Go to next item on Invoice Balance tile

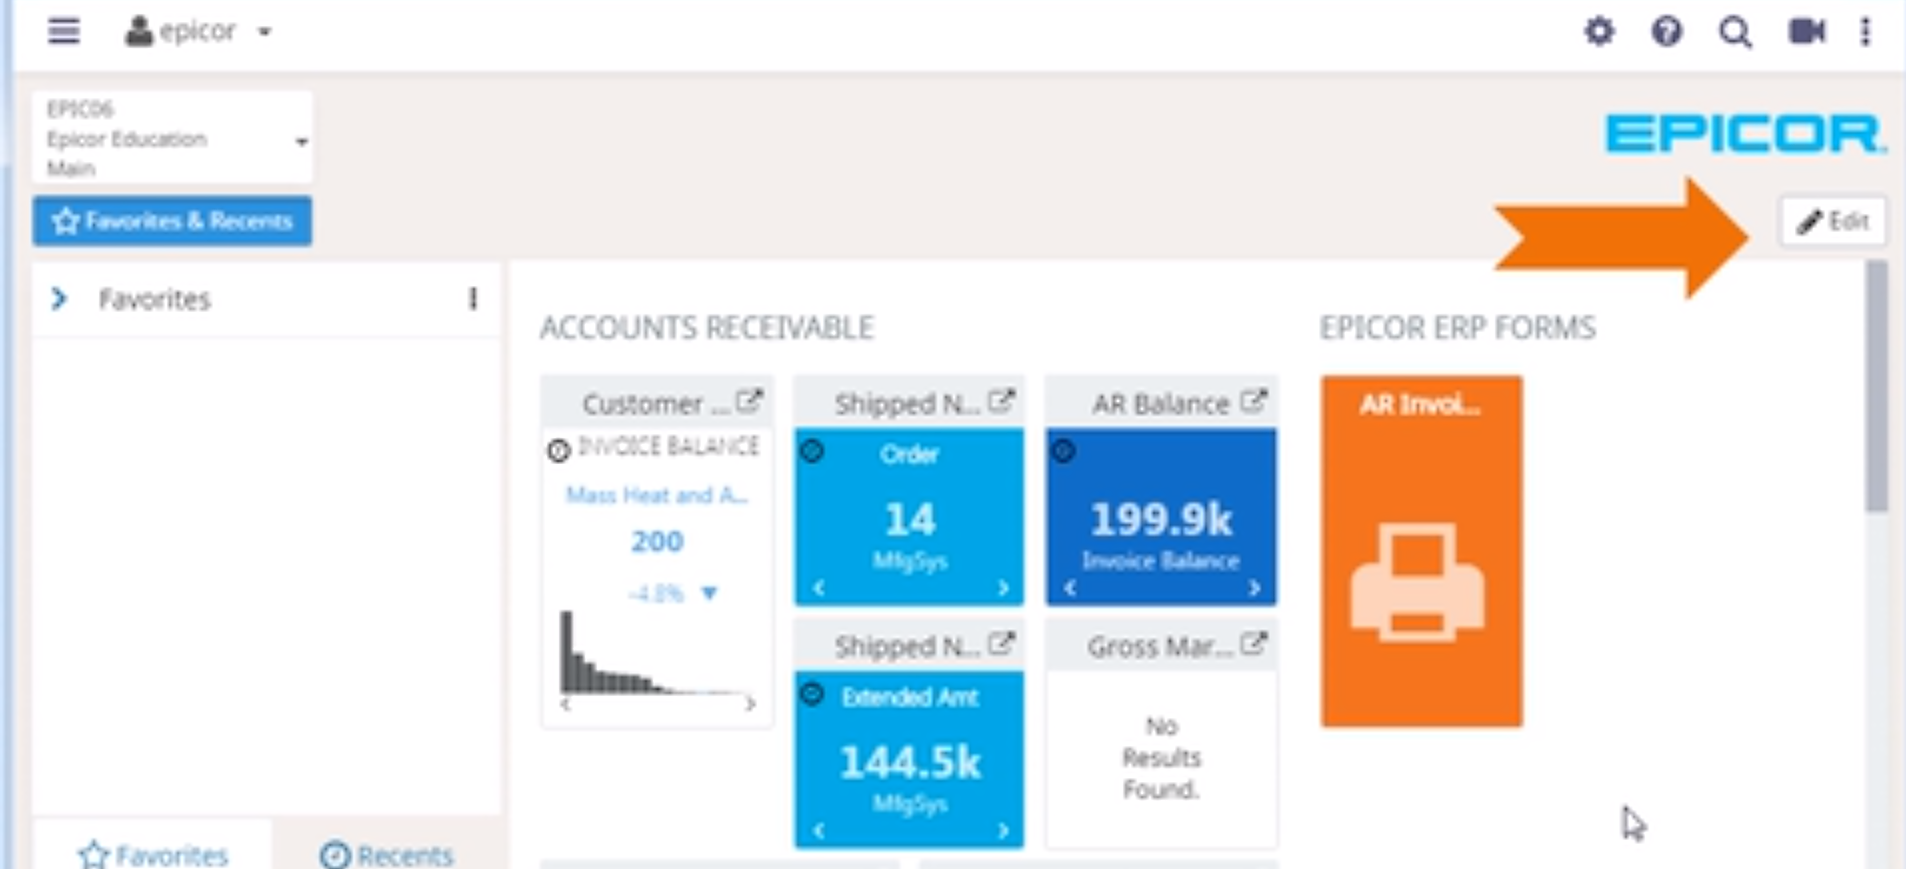coord(1254,588)
